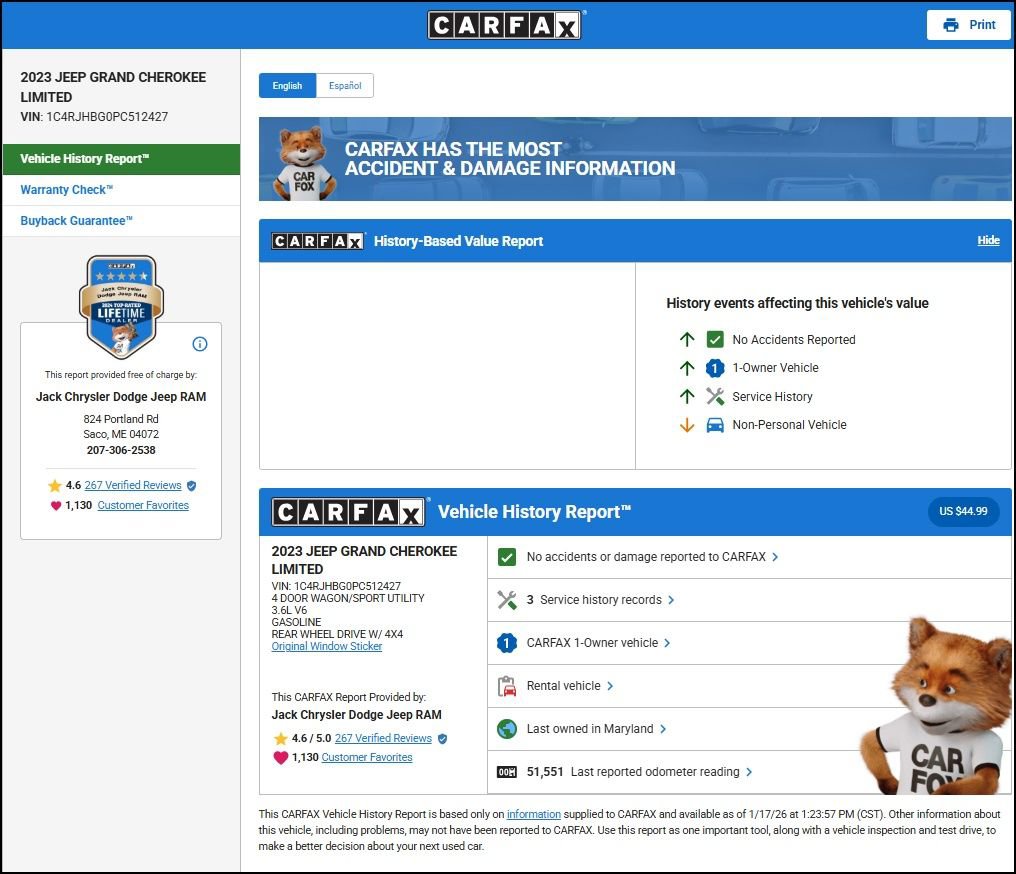Click the CARFAX logo in header

click(x=505, y=25)
